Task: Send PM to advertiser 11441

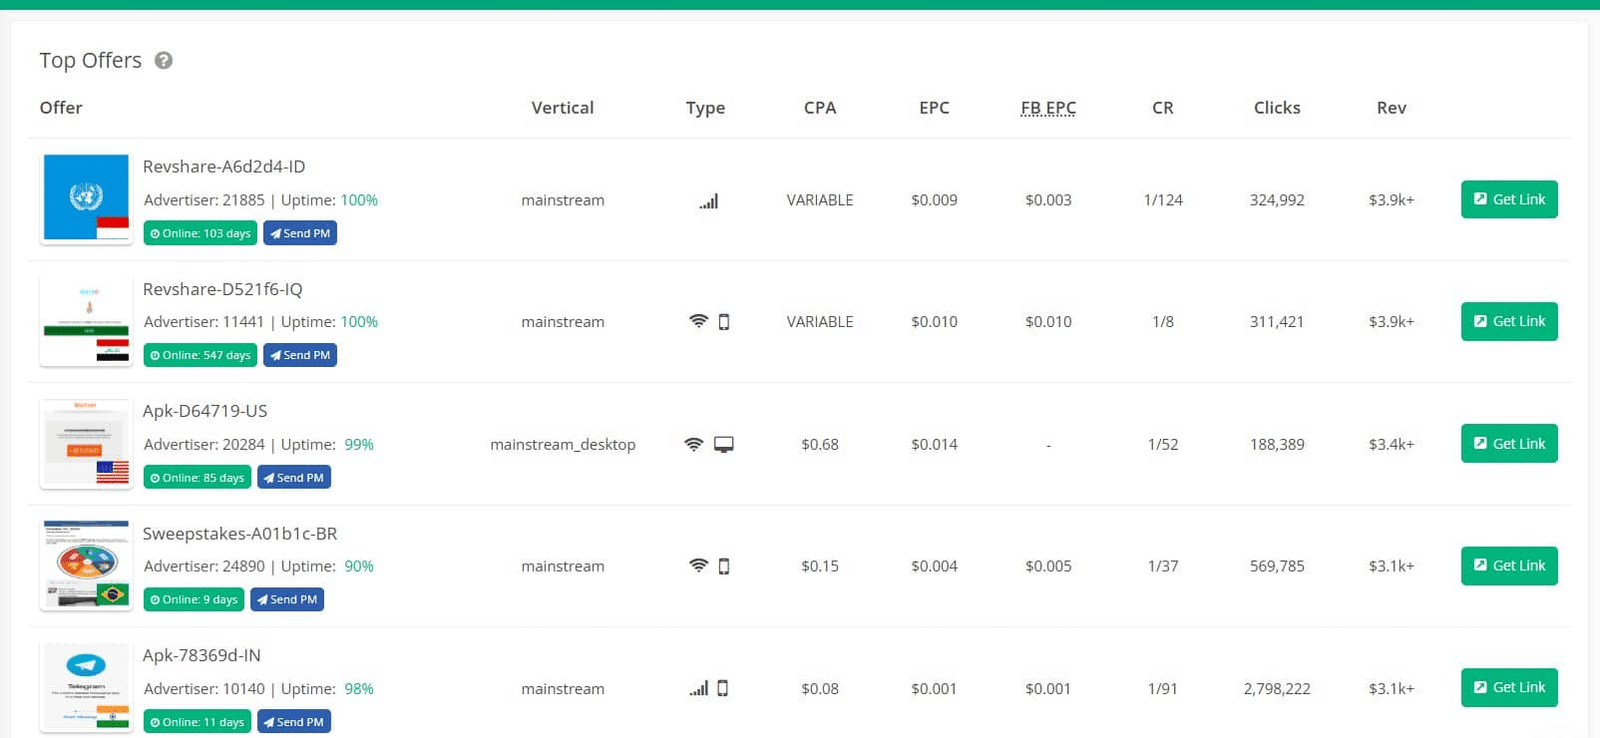Action: (300, 355)
